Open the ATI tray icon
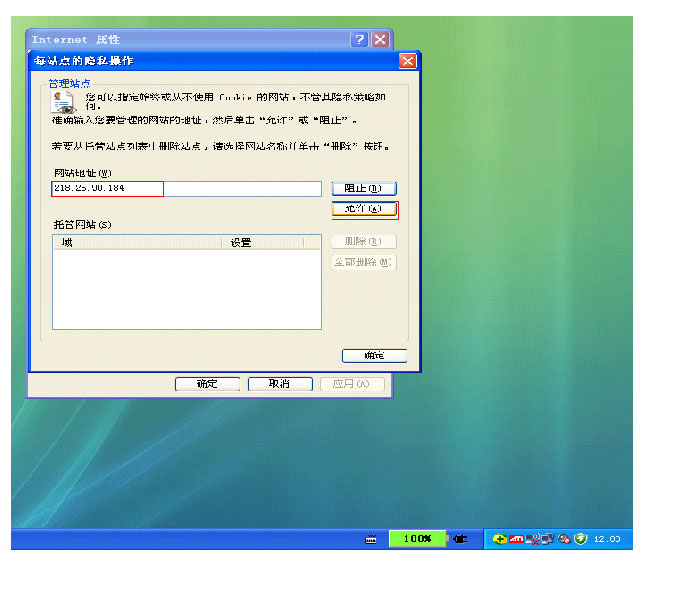This screenshot has width=686, height=606. click(x=516, y=539)
